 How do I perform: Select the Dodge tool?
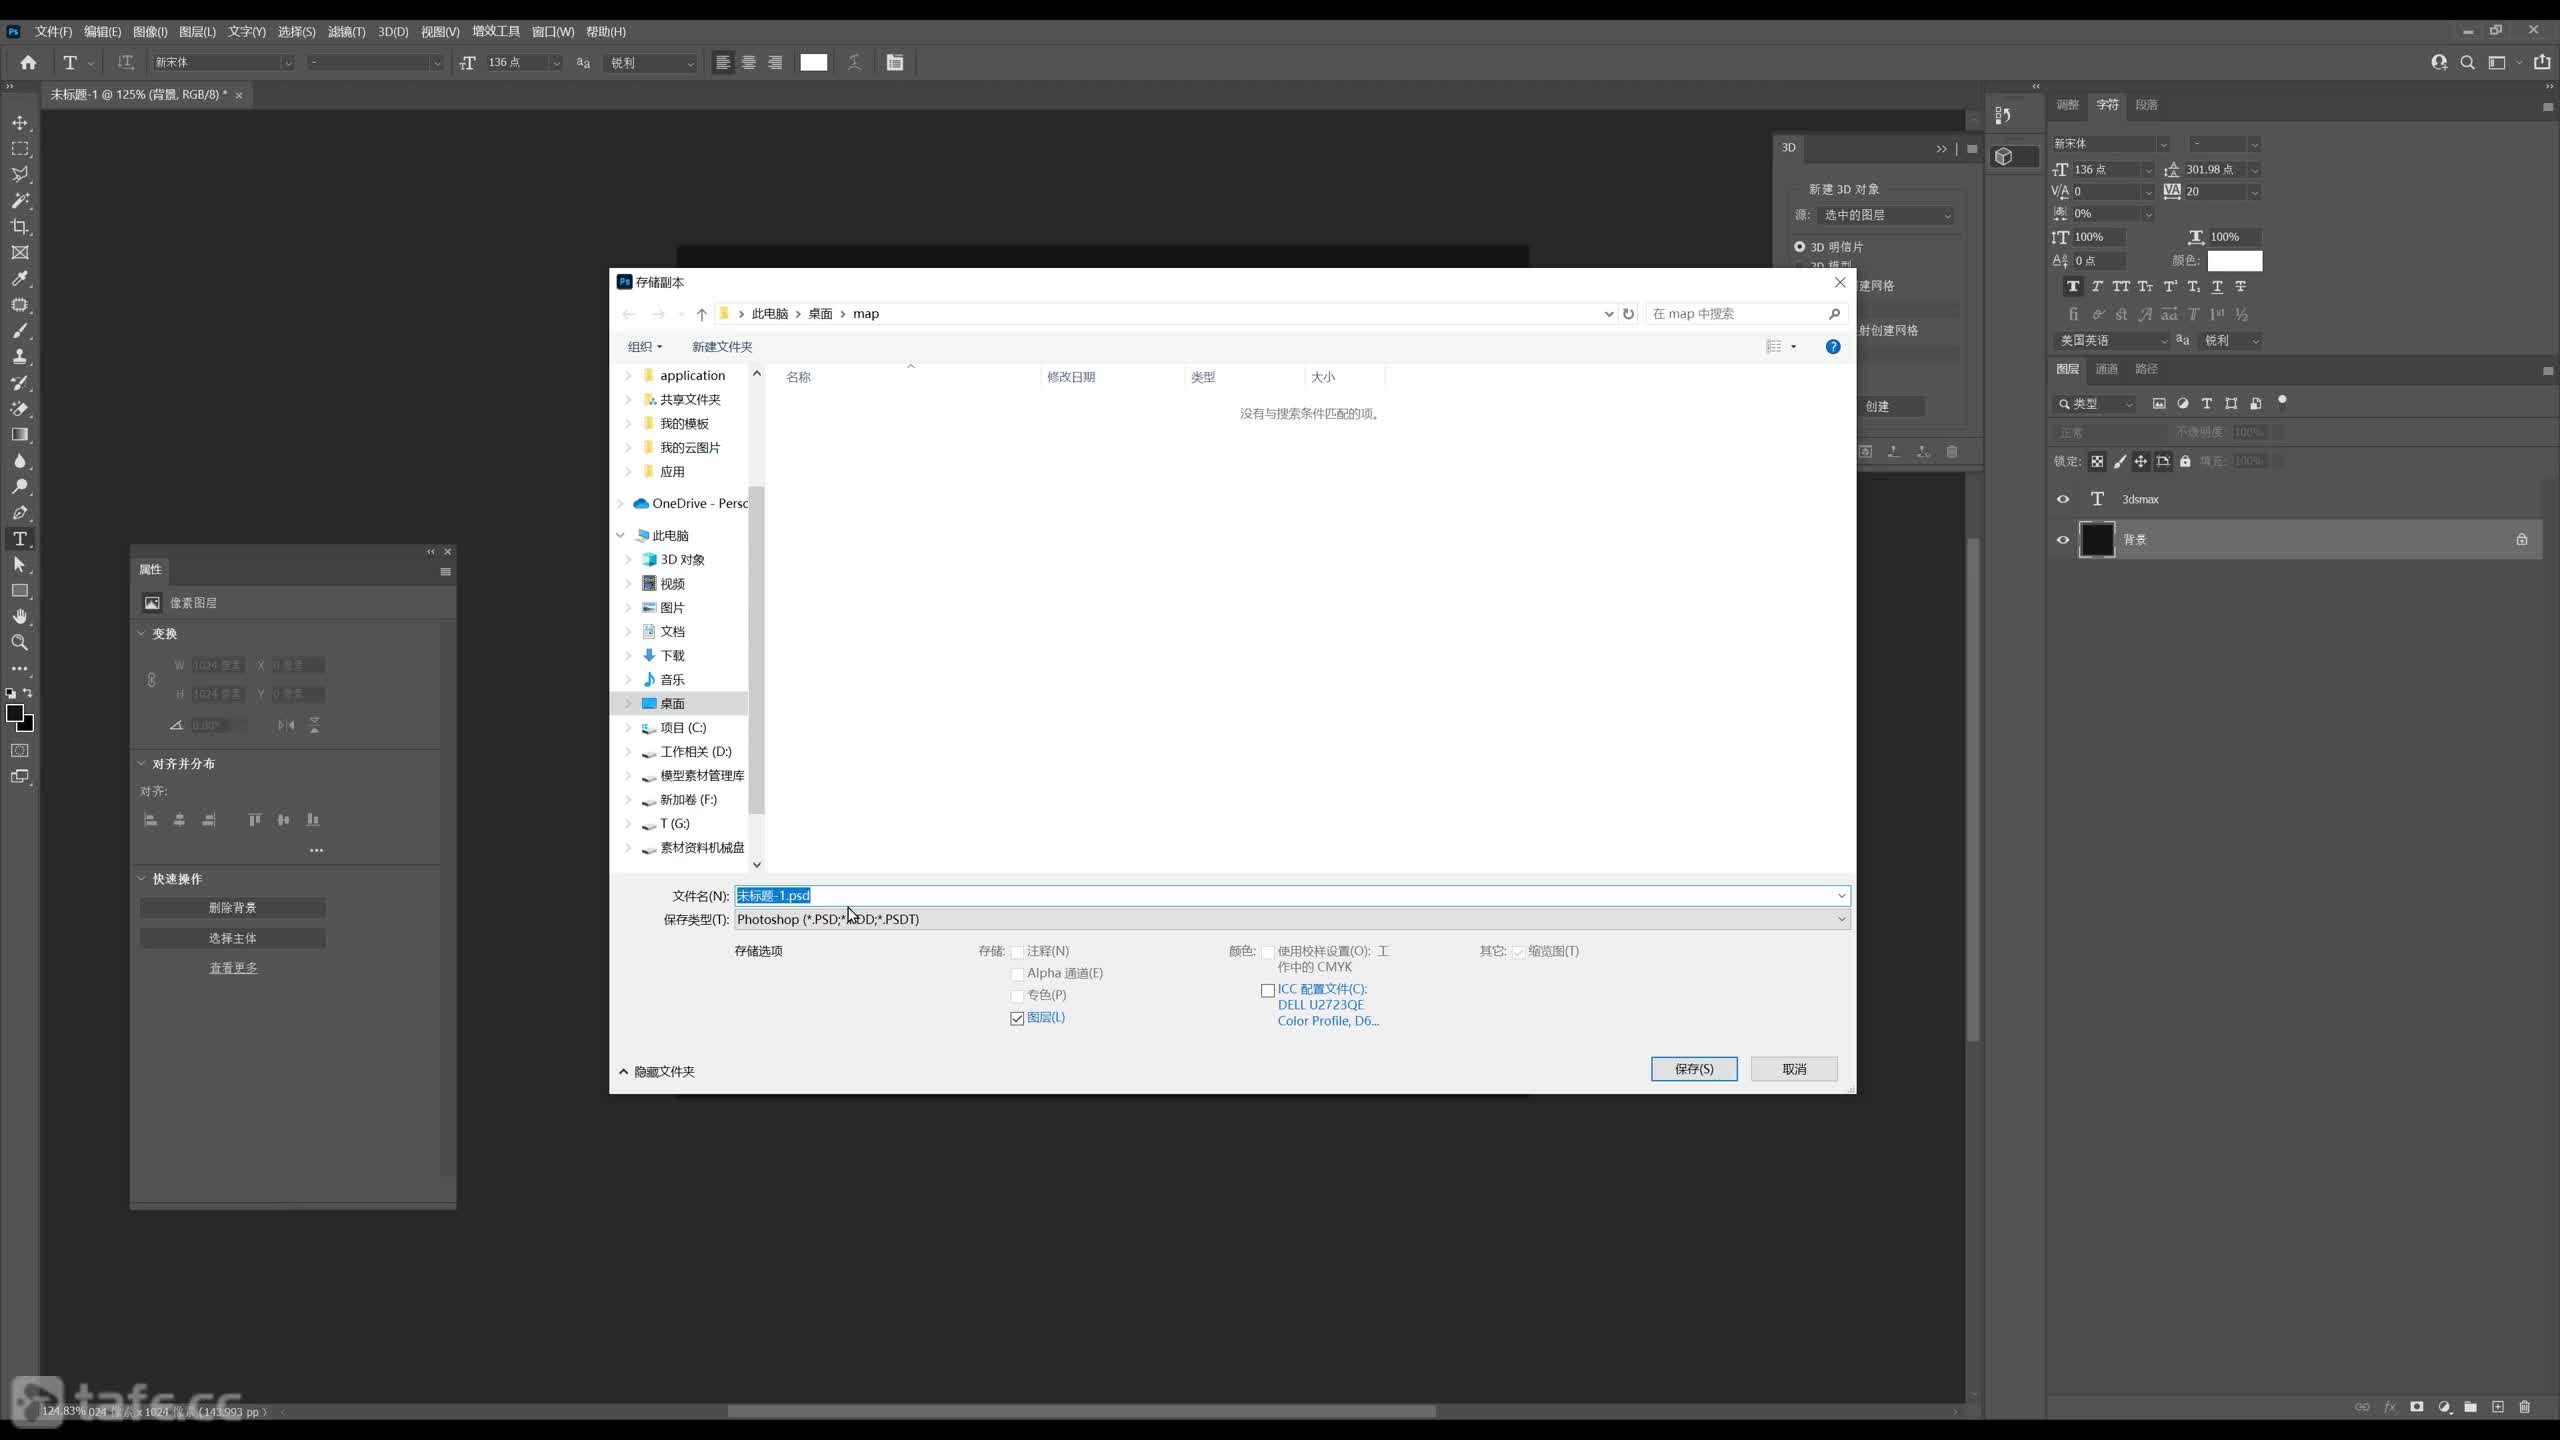[20, 487]
